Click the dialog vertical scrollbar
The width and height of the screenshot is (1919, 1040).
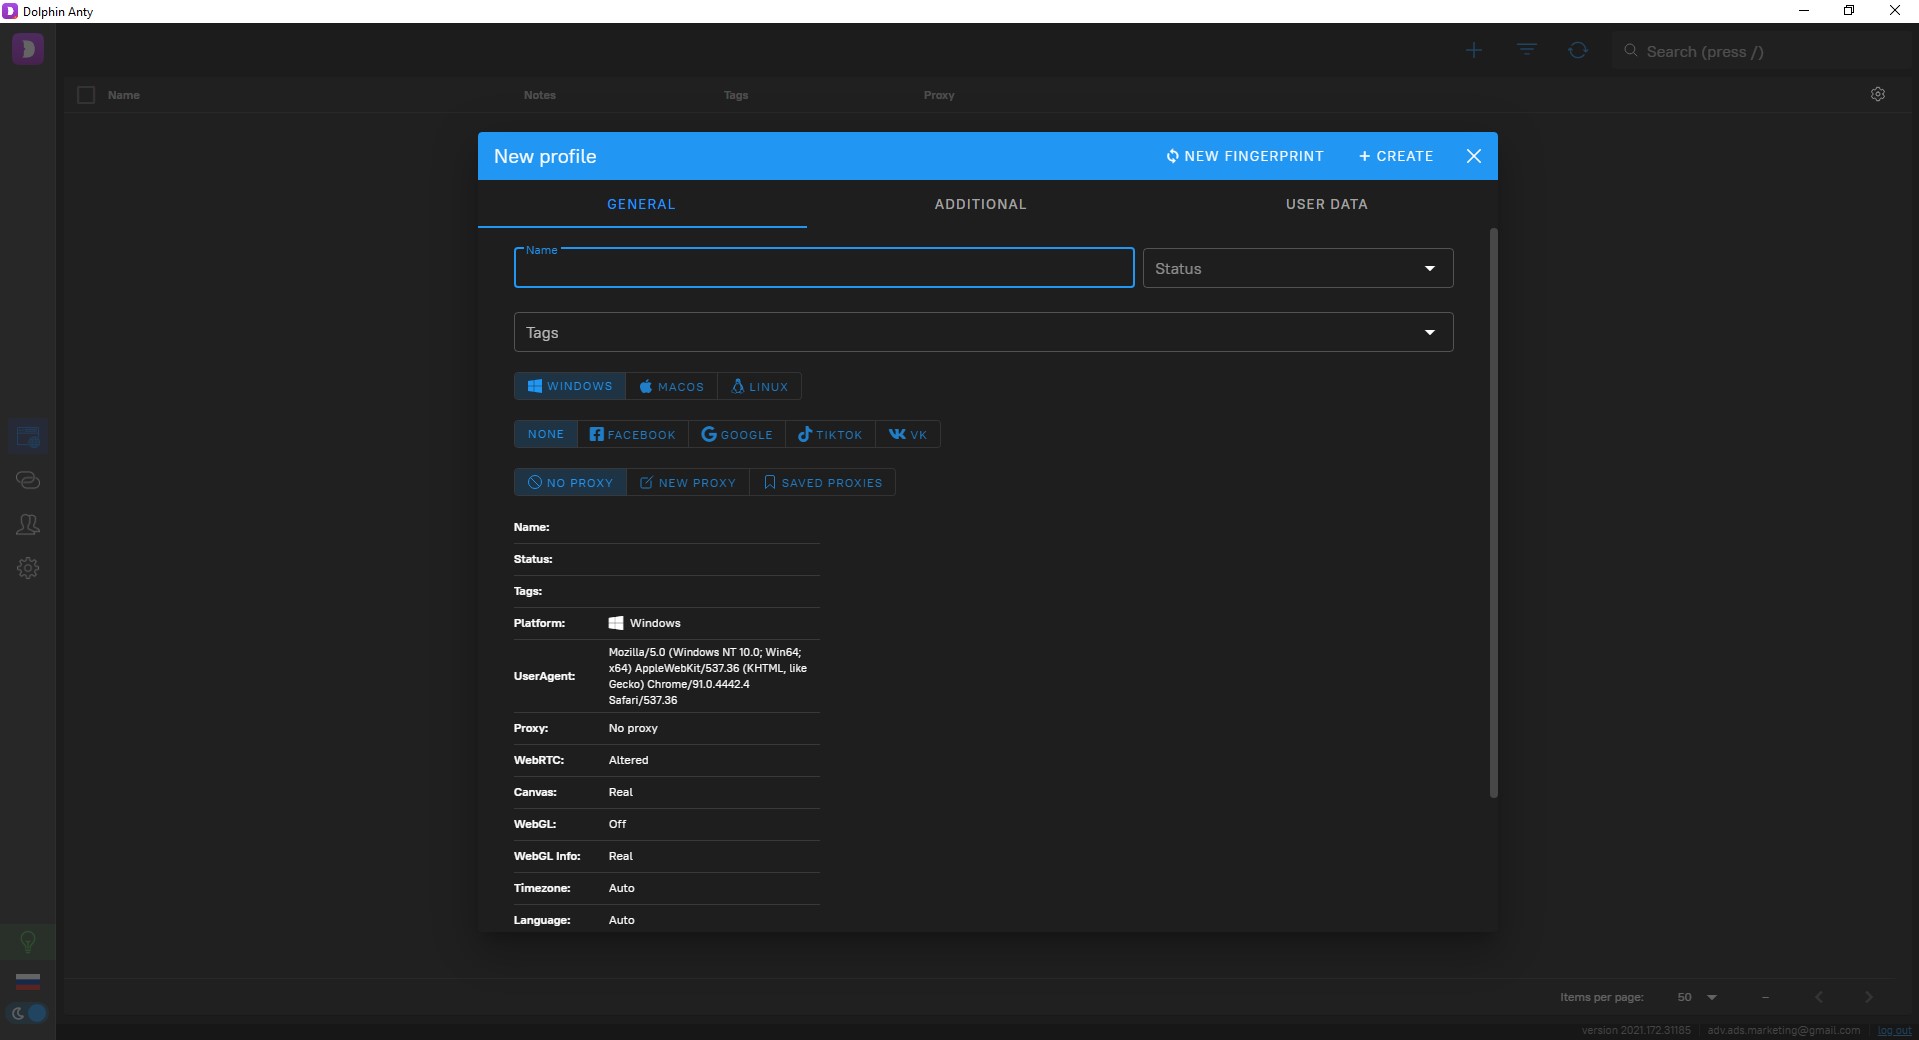(1494, 512)
